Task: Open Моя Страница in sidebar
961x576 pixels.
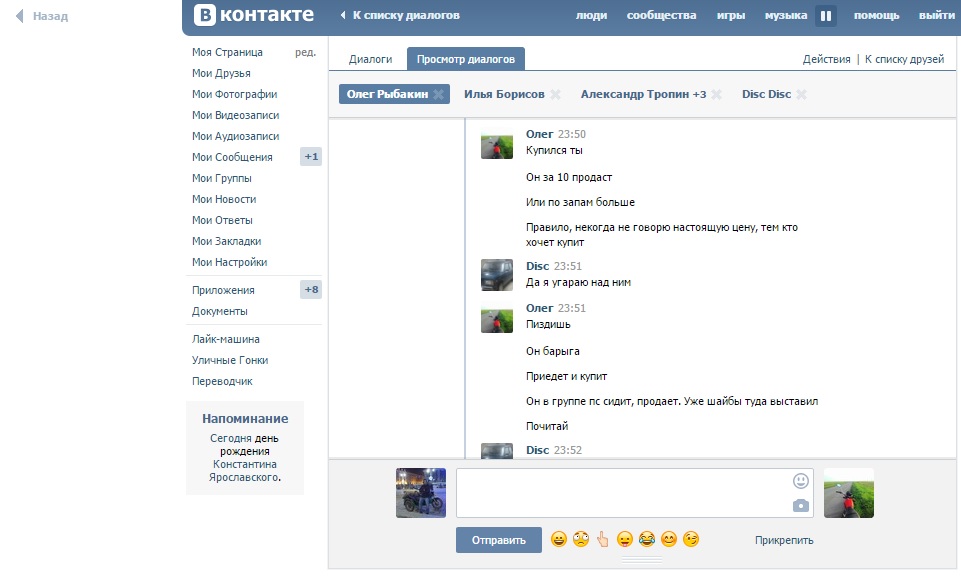Action: [227, 53]
